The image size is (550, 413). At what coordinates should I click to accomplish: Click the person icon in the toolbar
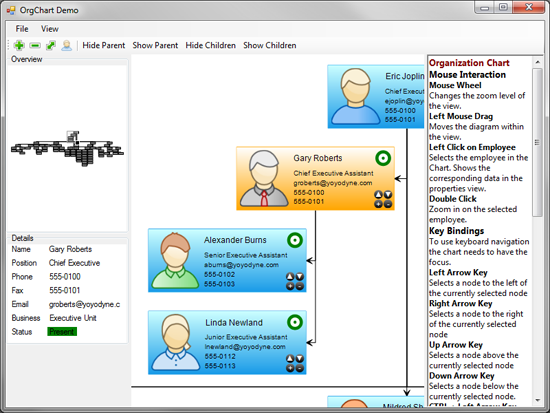pos(67,45)
